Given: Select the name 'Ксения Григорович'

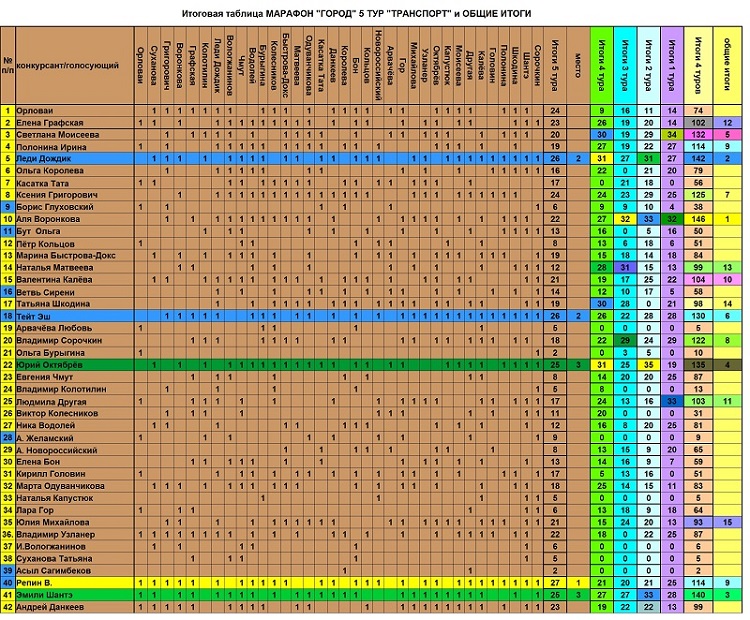Looking at the screenshot, I should [x=57, y=195].
